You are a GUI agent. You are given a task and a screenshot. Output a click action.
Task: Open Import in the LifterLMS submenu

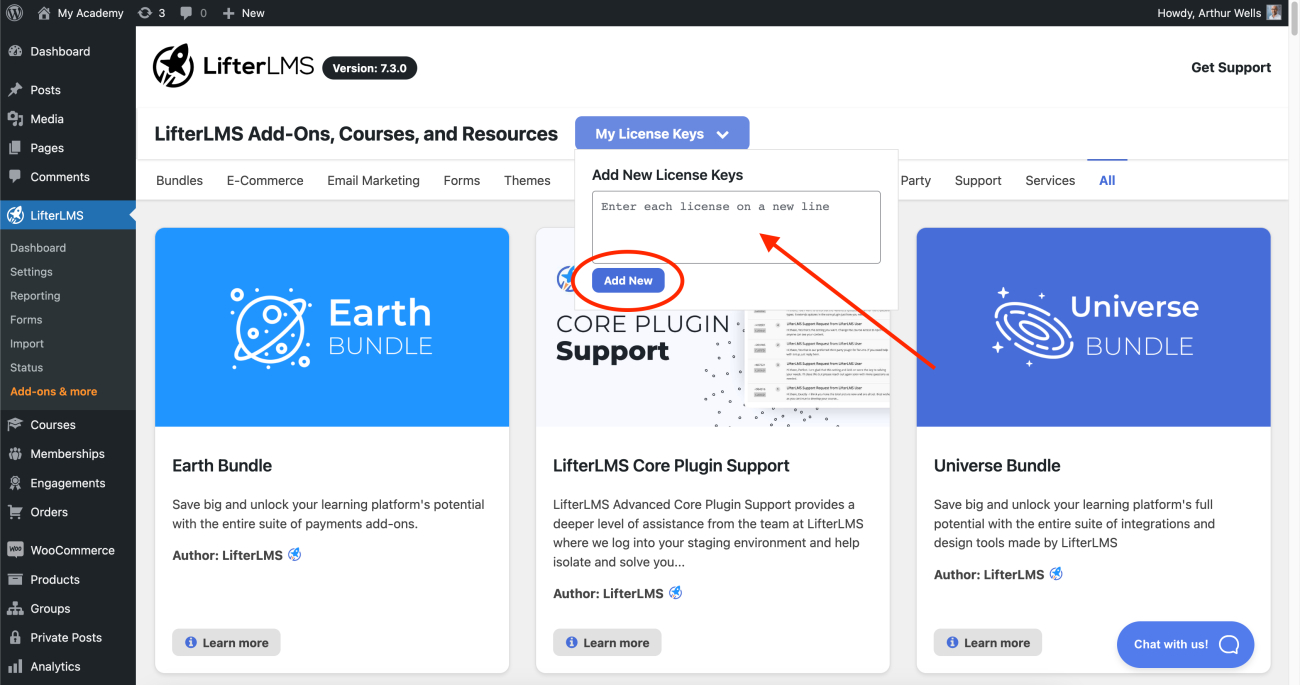point(27,344)
